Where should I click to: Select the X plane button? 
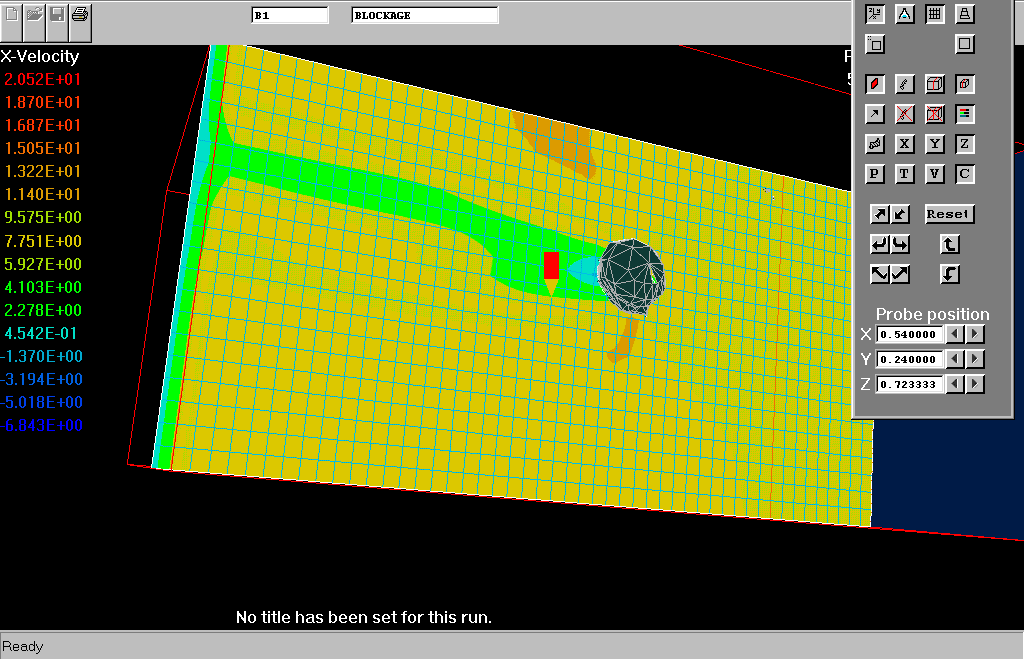(x=904, y=144)
